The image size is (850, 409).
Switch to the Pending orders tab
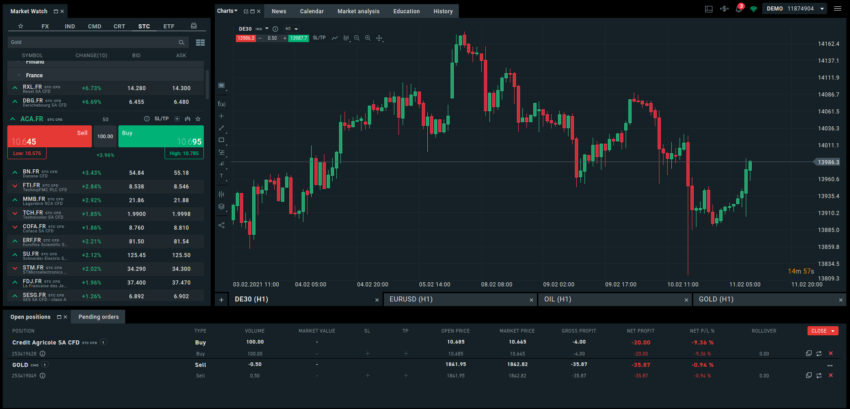point(99,317)
